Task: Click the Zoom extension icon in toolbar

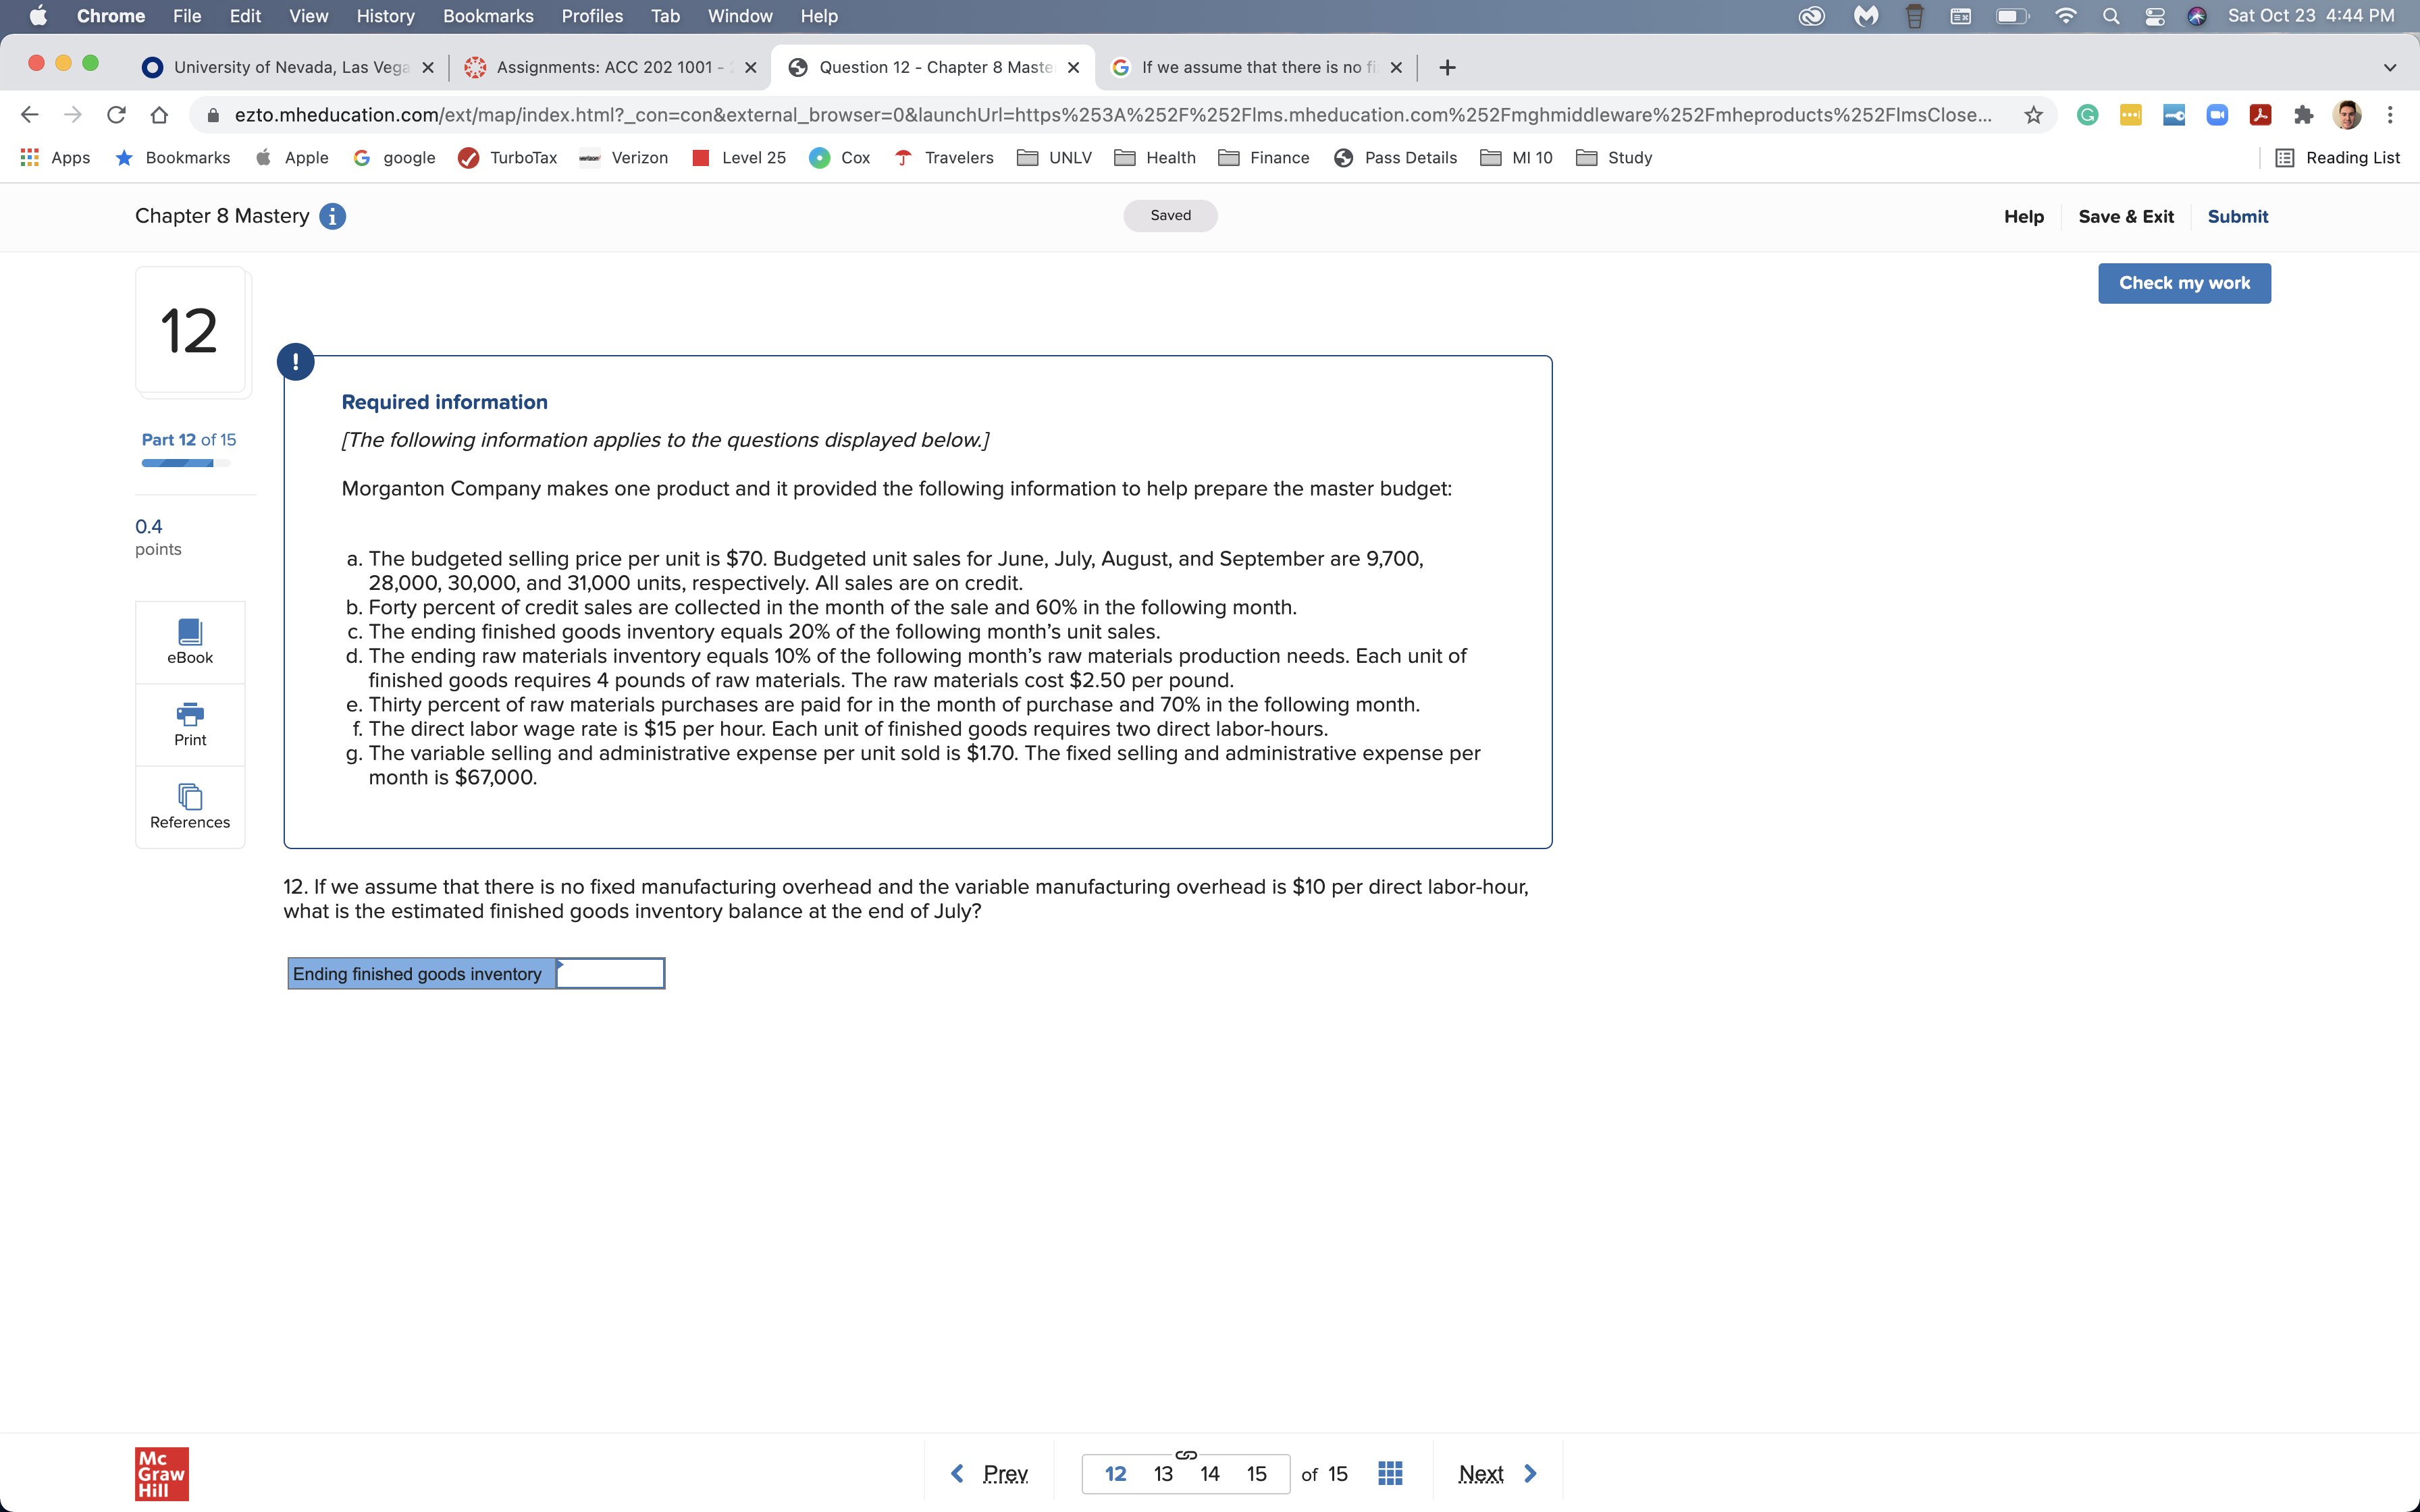Action: point(2217,114)
